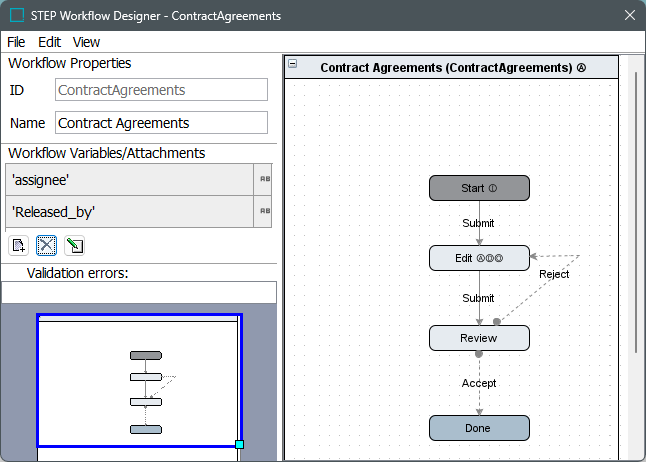This screenshot has height=462, width=646.
Task: Open the File menu
Action: click(16, 42)
